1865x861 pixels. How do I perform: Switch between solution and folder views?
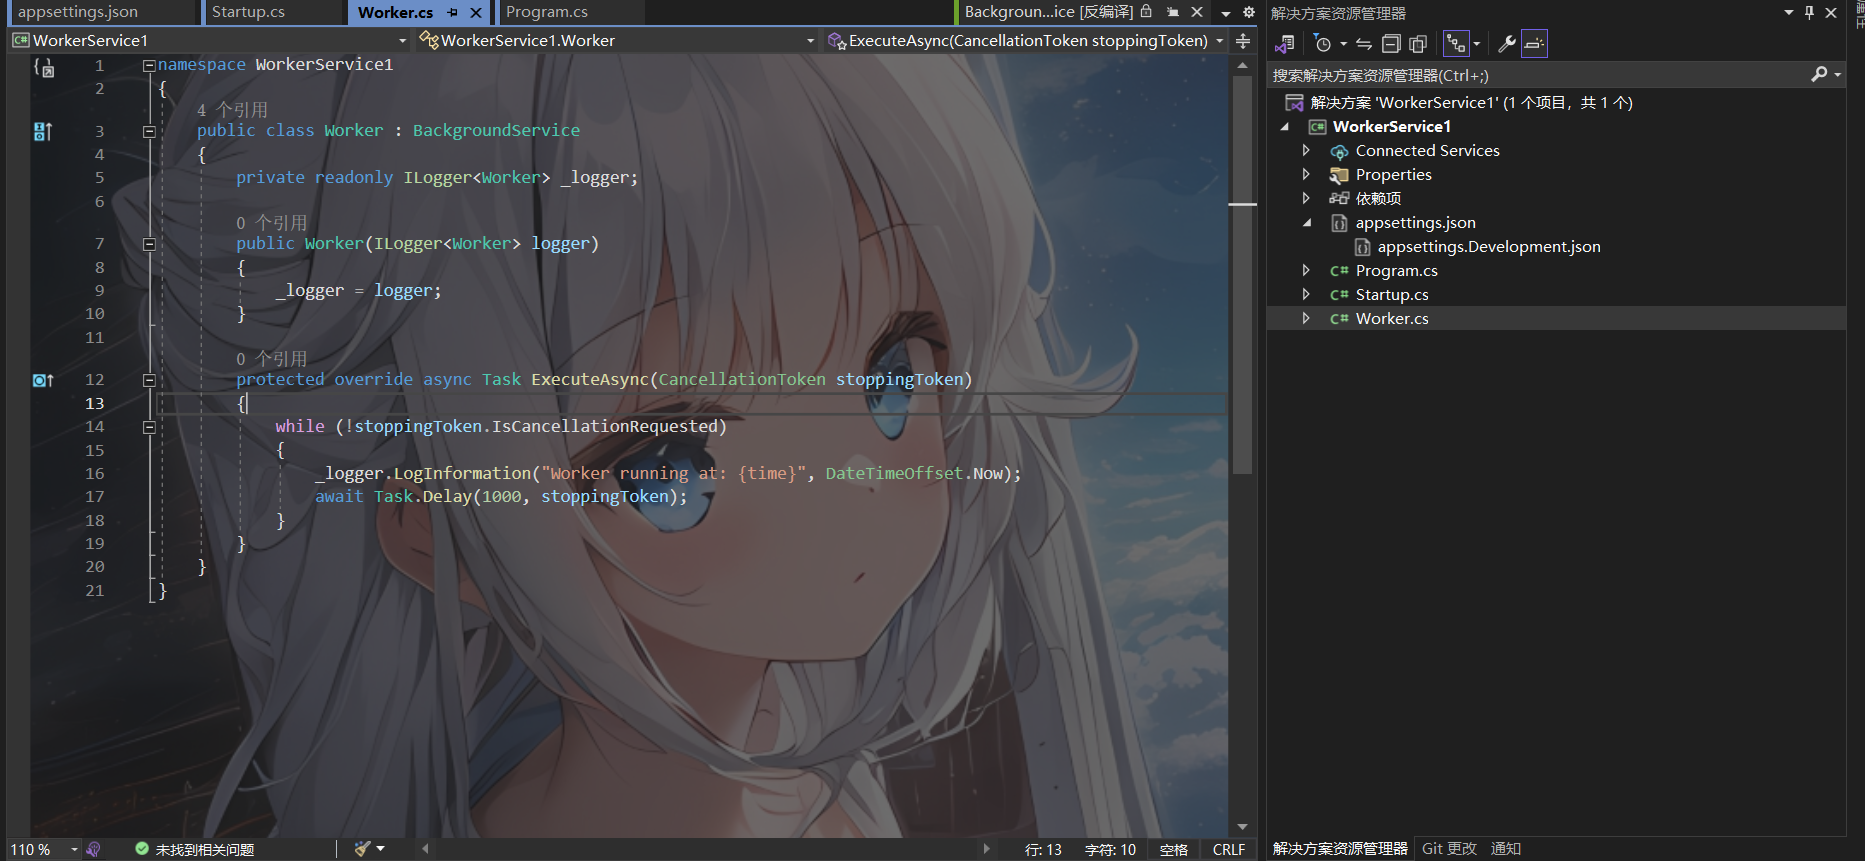[1285, 43]
